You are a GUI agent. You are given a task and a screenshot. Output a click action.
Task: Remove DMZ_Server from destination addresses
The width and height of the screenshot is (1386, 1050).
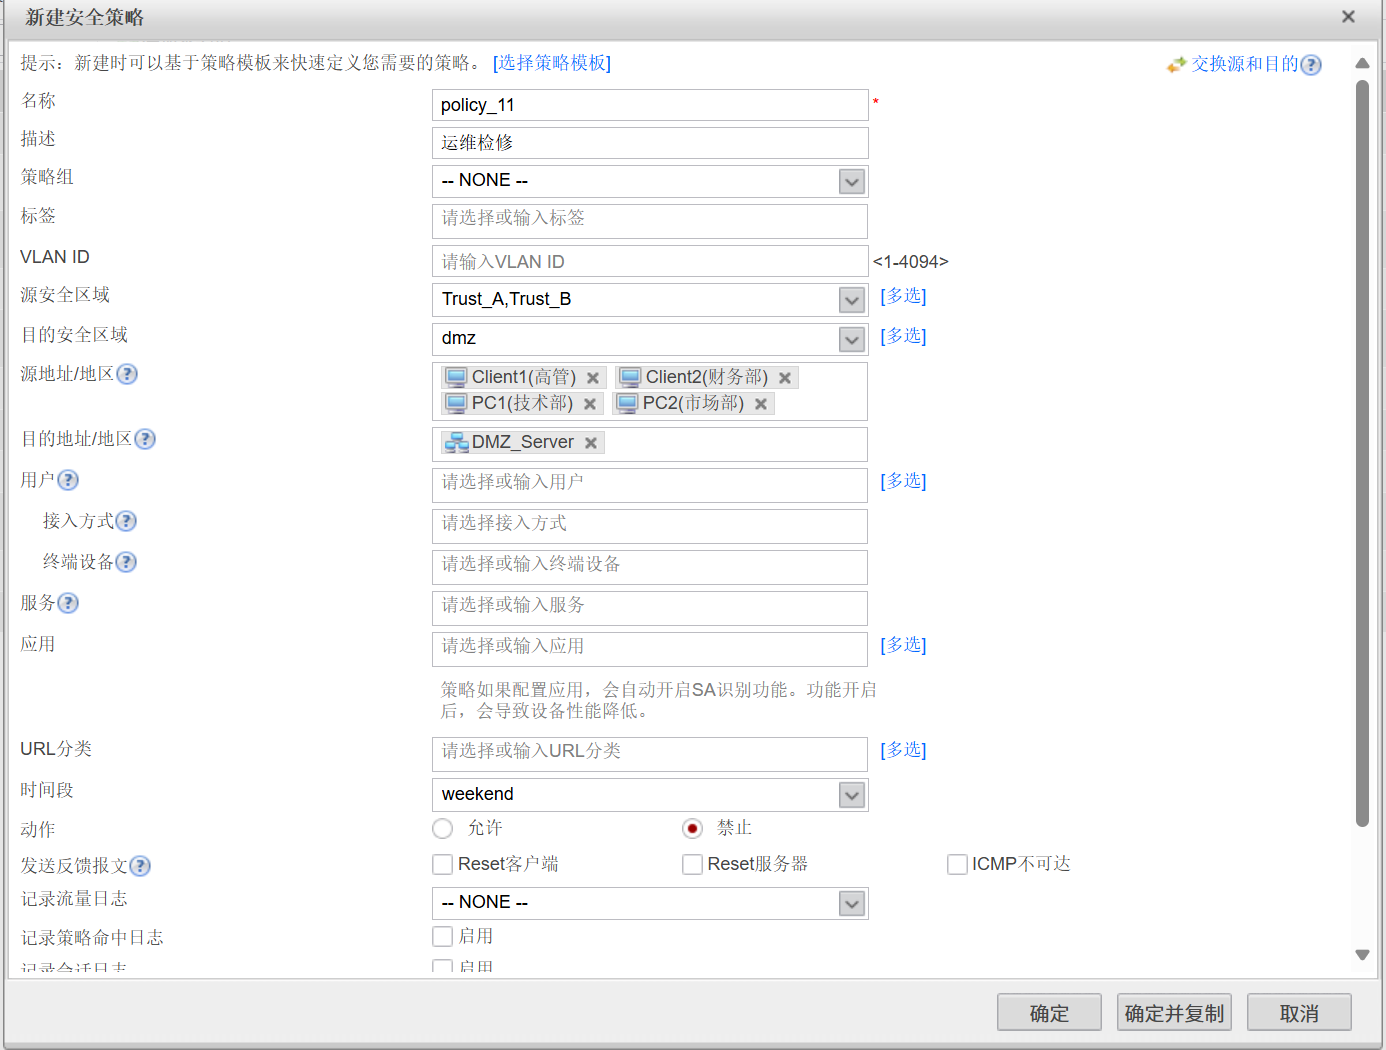pyautogui.click(x=591, y=443)
